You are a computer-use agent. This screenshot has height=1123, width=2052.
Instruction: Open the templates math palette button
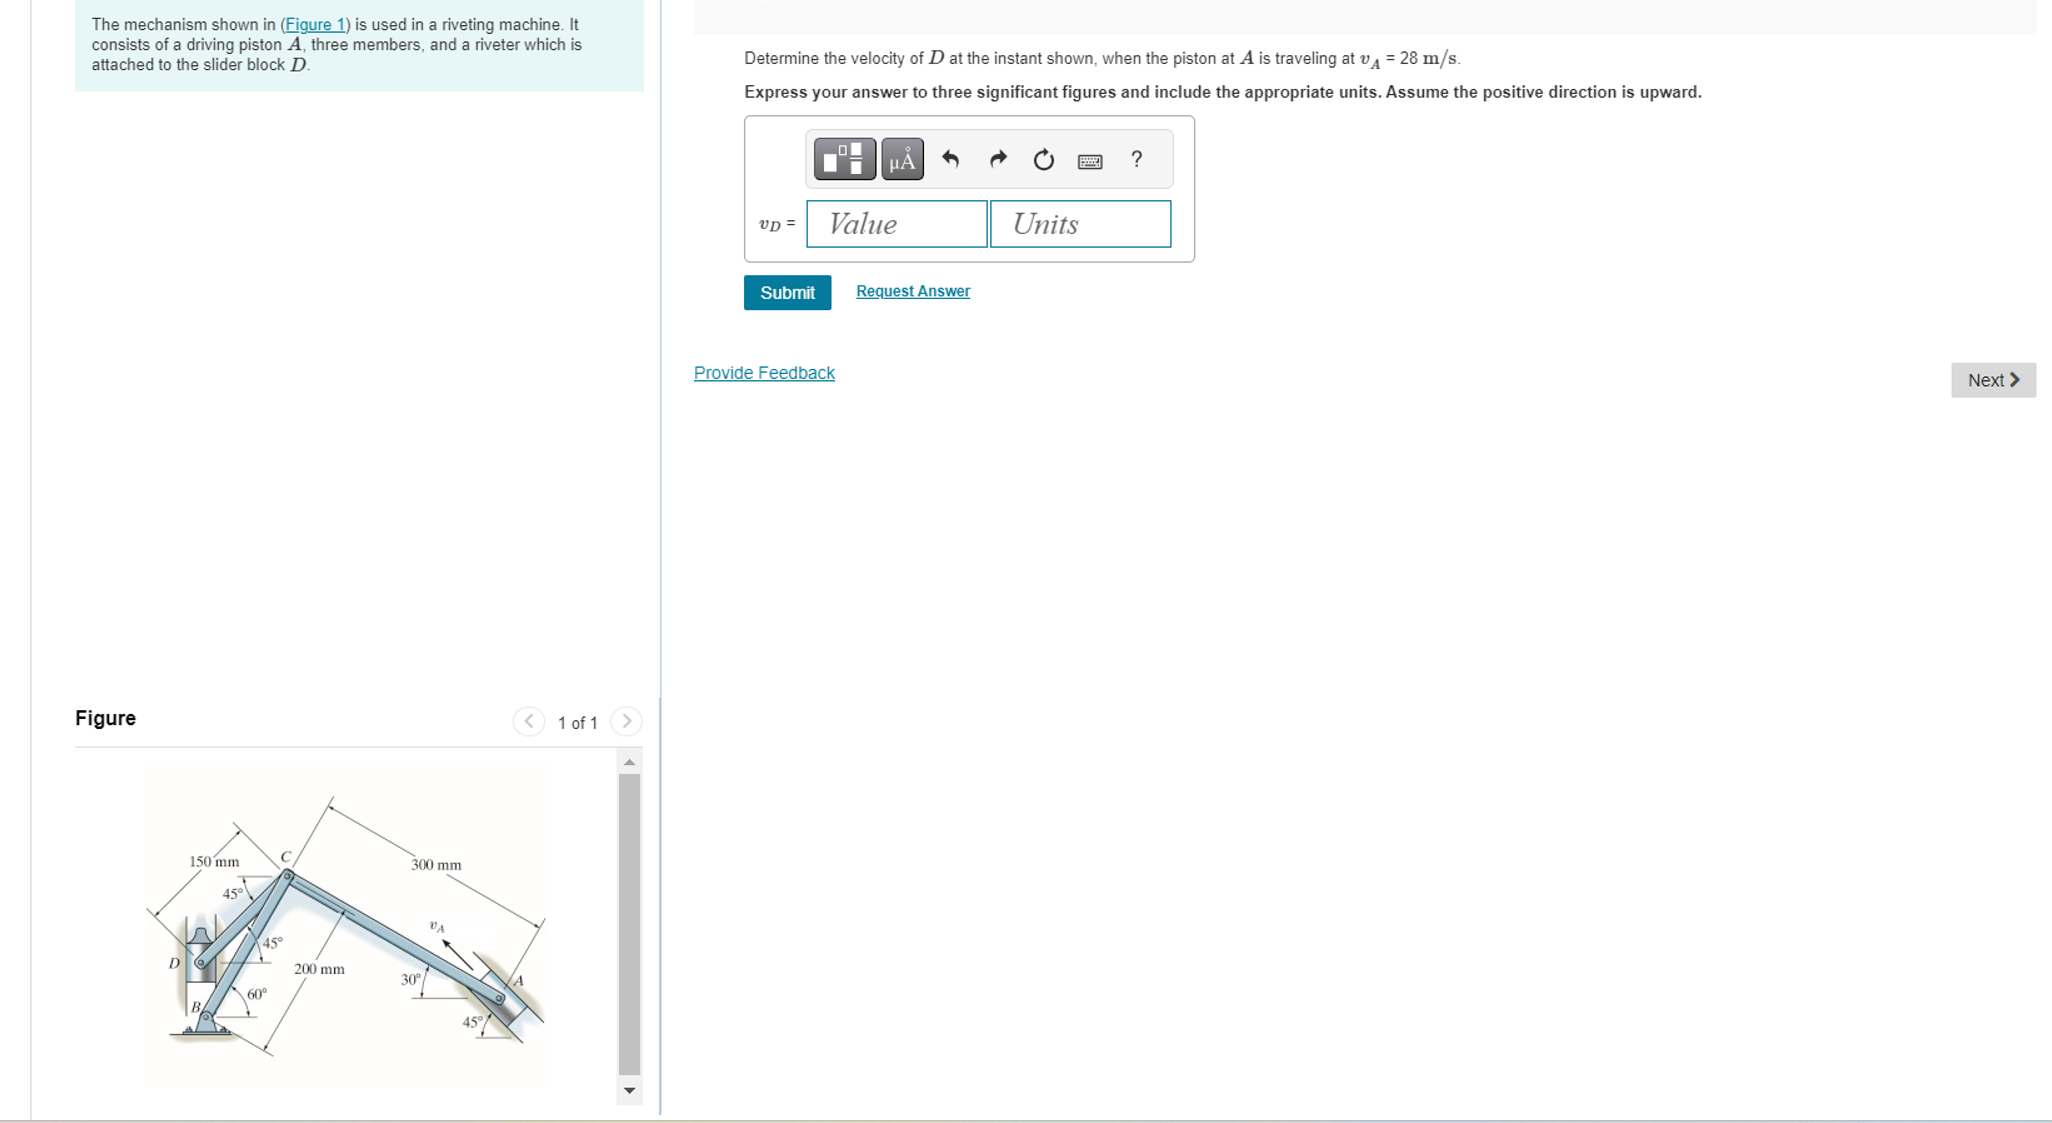pos(844,159)
